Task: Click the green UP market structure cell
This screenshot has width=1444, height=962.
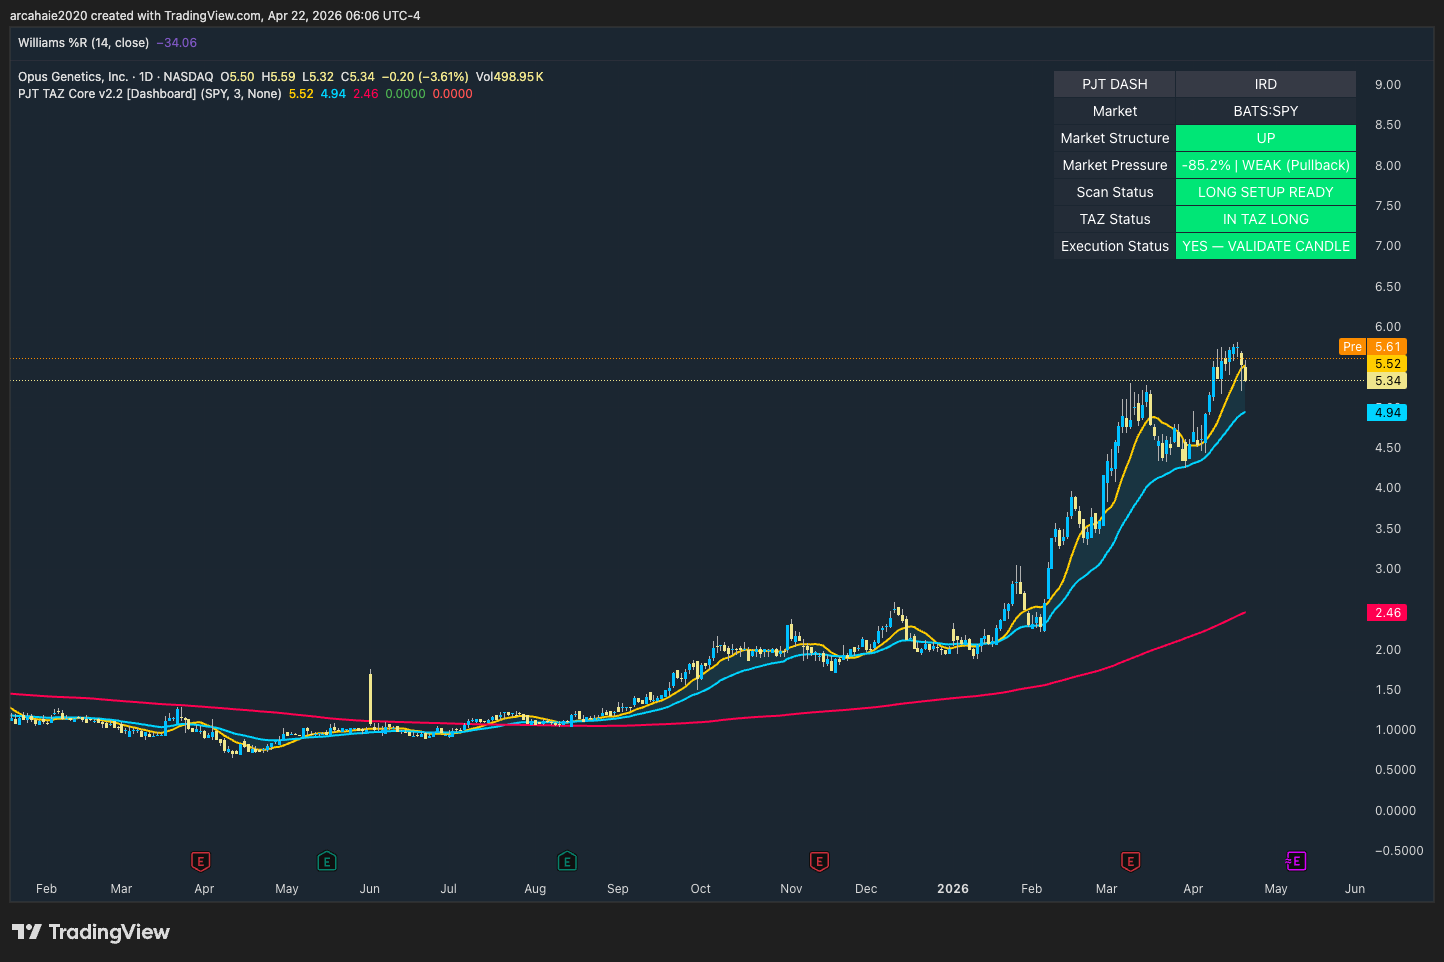Action: [x=1265, y=138]
